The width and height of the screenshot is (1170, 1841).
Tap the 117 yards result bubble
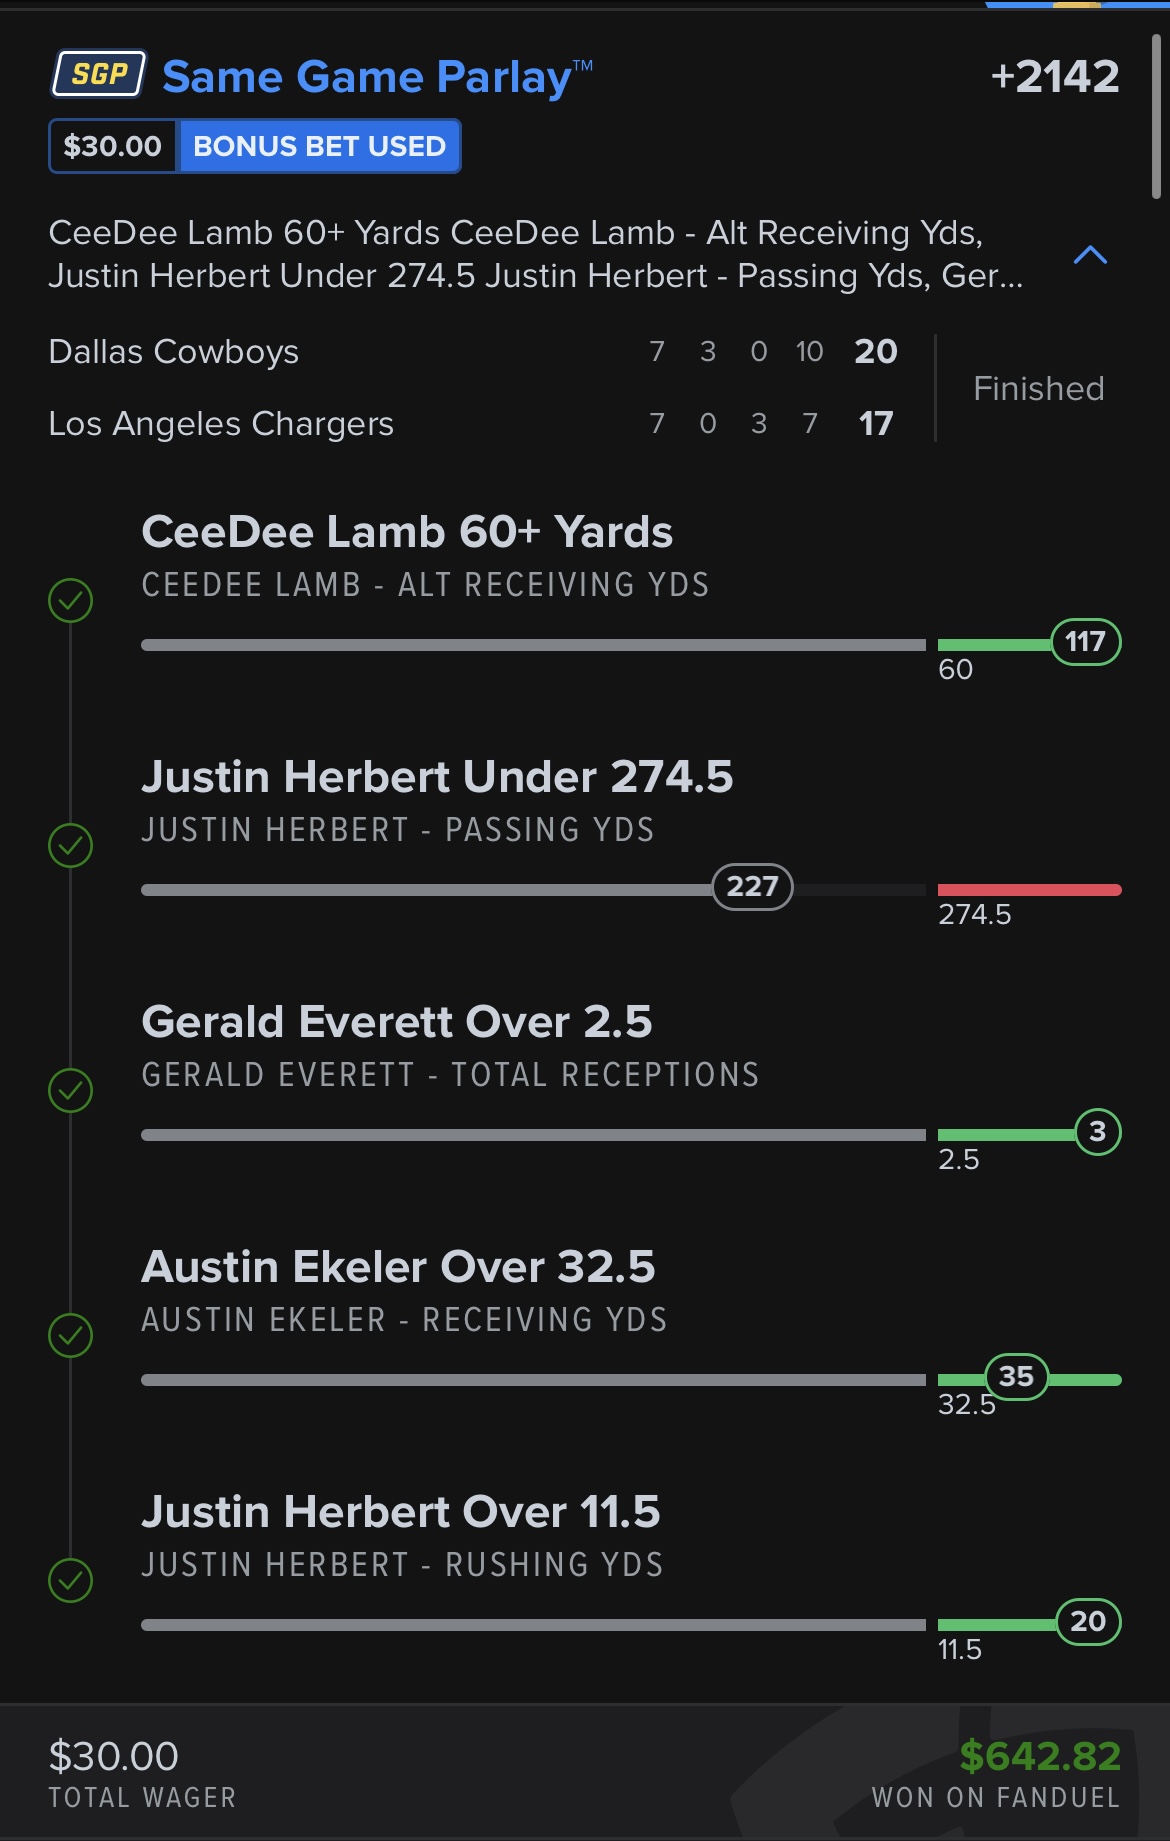click(x=1086, y=642)
